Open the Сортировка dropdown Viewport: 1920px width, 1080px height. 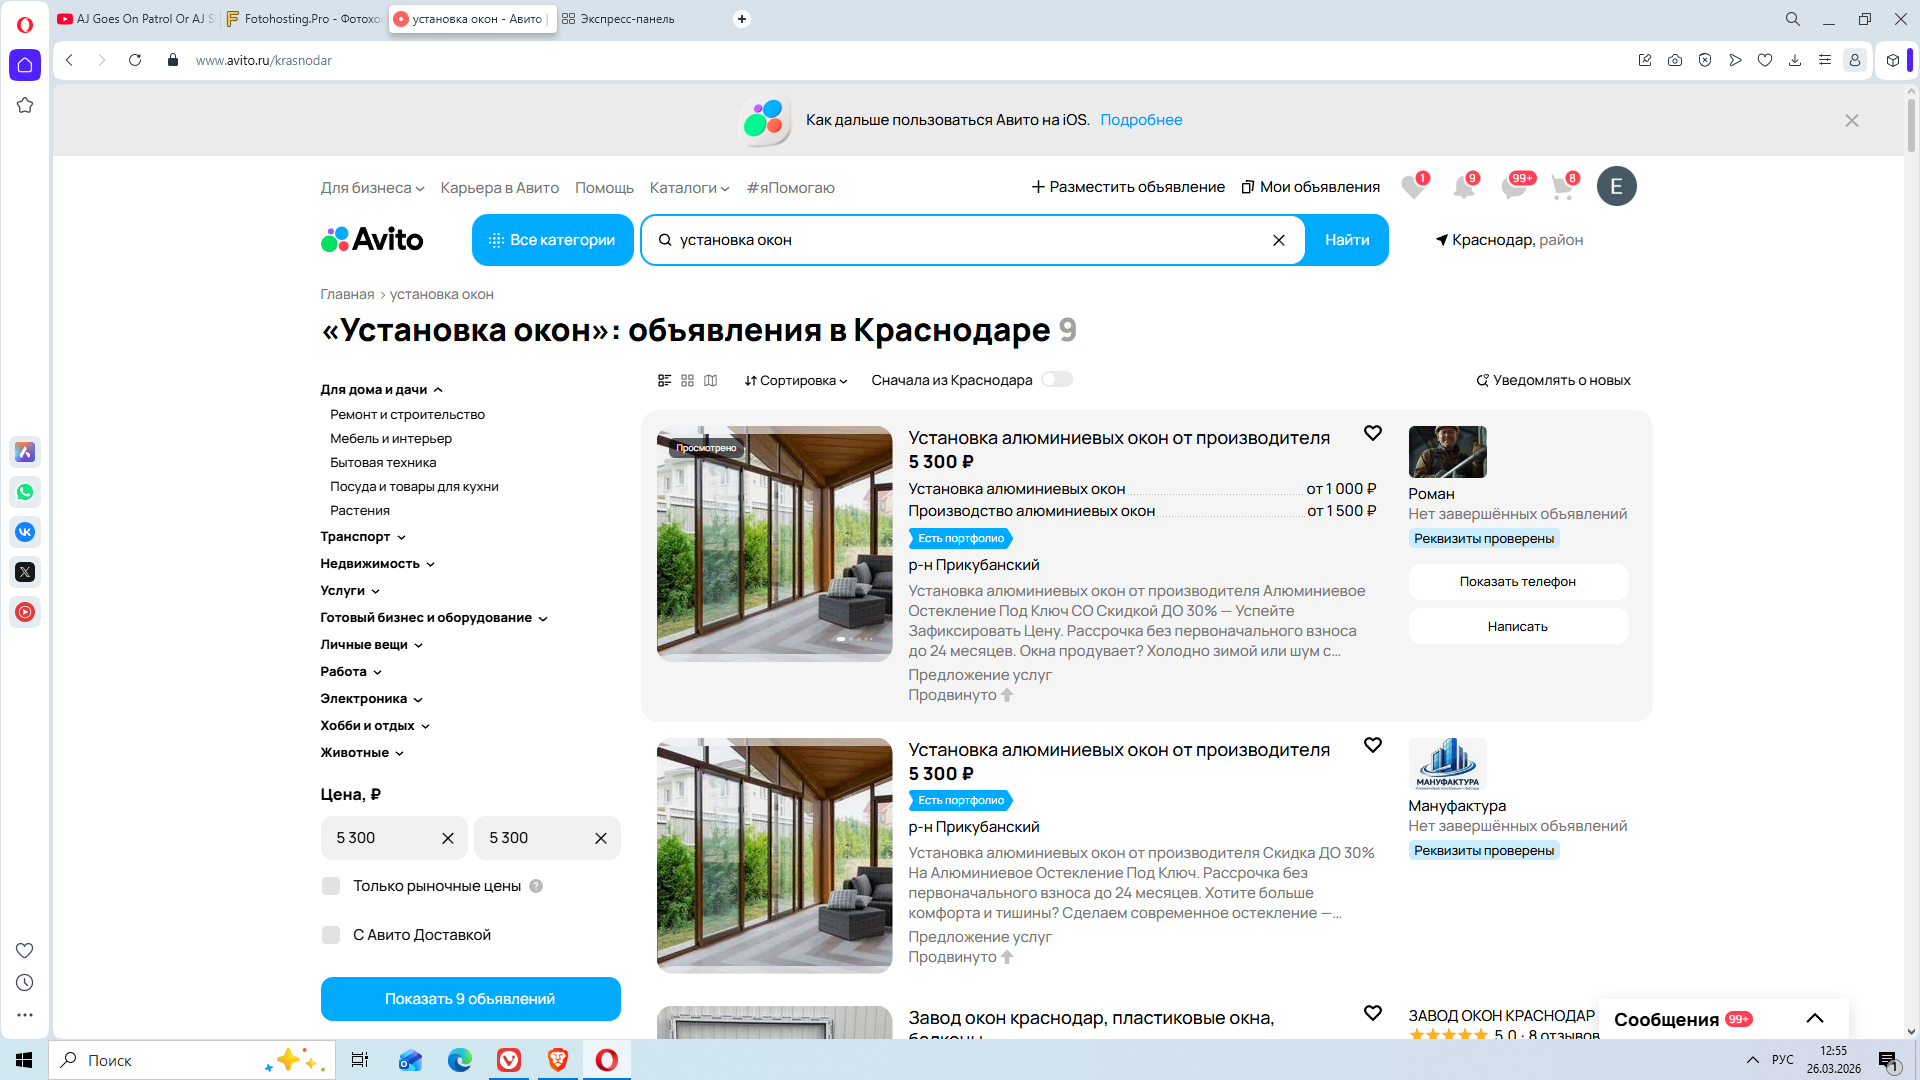(x=796, y=380)
